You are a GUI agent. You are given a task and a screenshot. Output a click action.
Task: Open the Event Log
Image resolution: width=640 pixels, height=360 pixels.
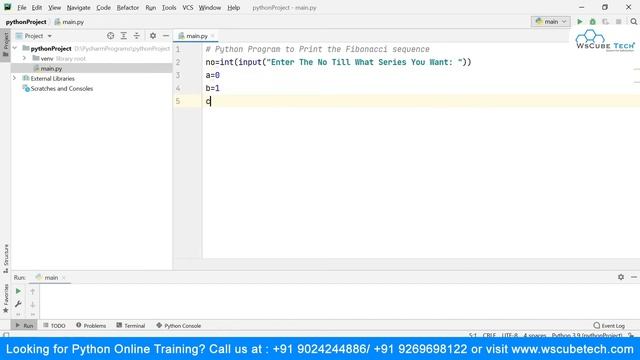(609, 326)
